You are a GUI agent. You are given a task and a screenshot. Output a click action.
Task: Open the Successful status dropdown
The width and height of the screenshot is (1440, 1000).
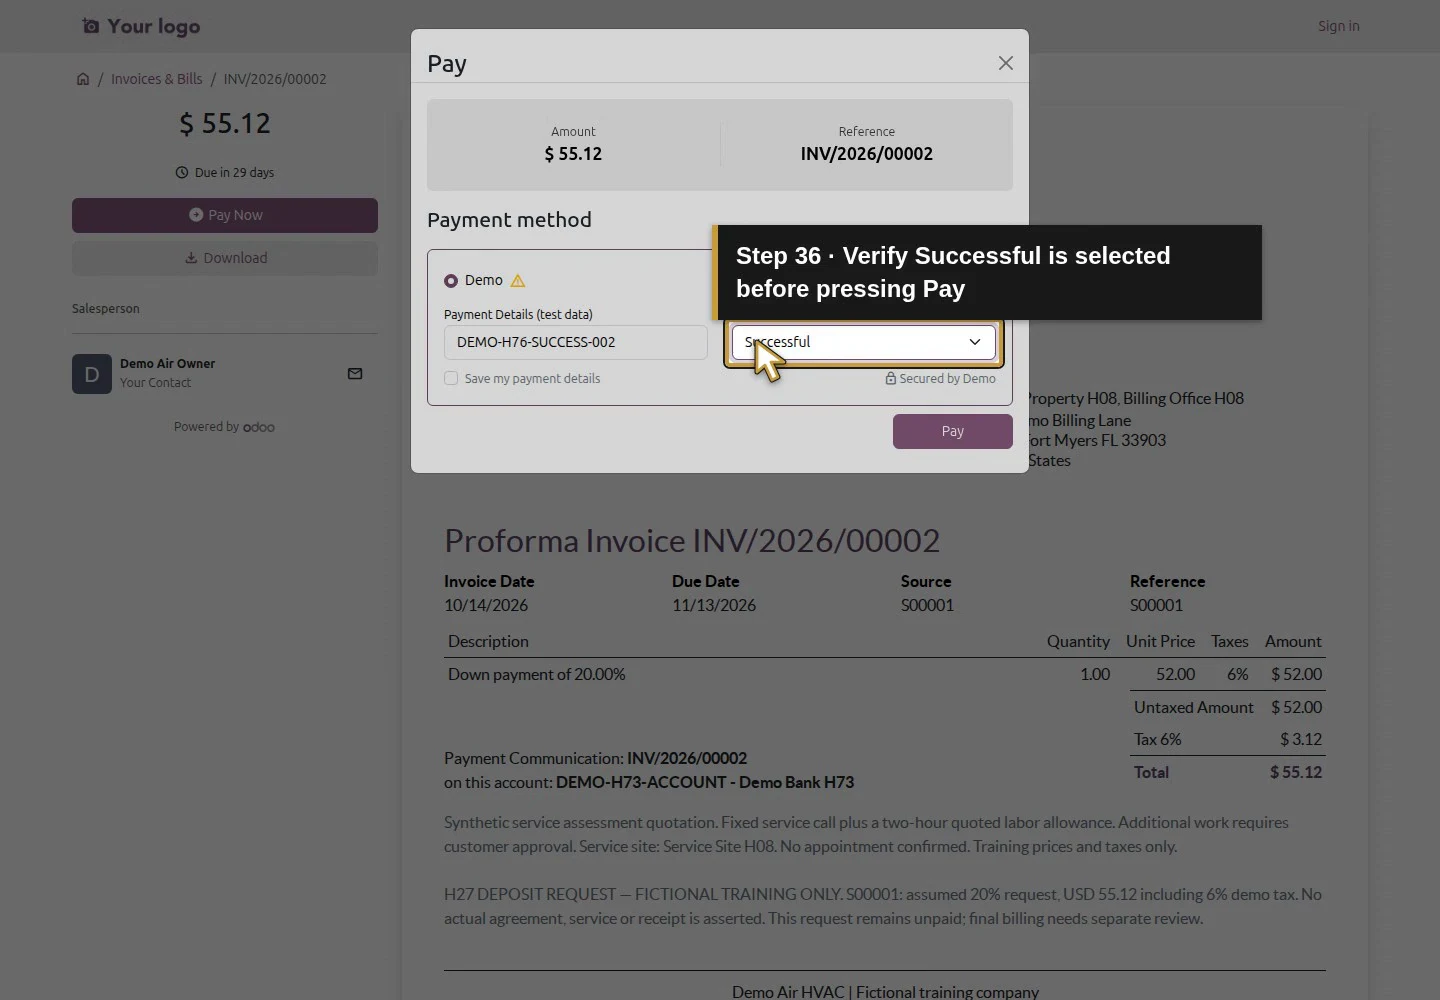(864, 342)
